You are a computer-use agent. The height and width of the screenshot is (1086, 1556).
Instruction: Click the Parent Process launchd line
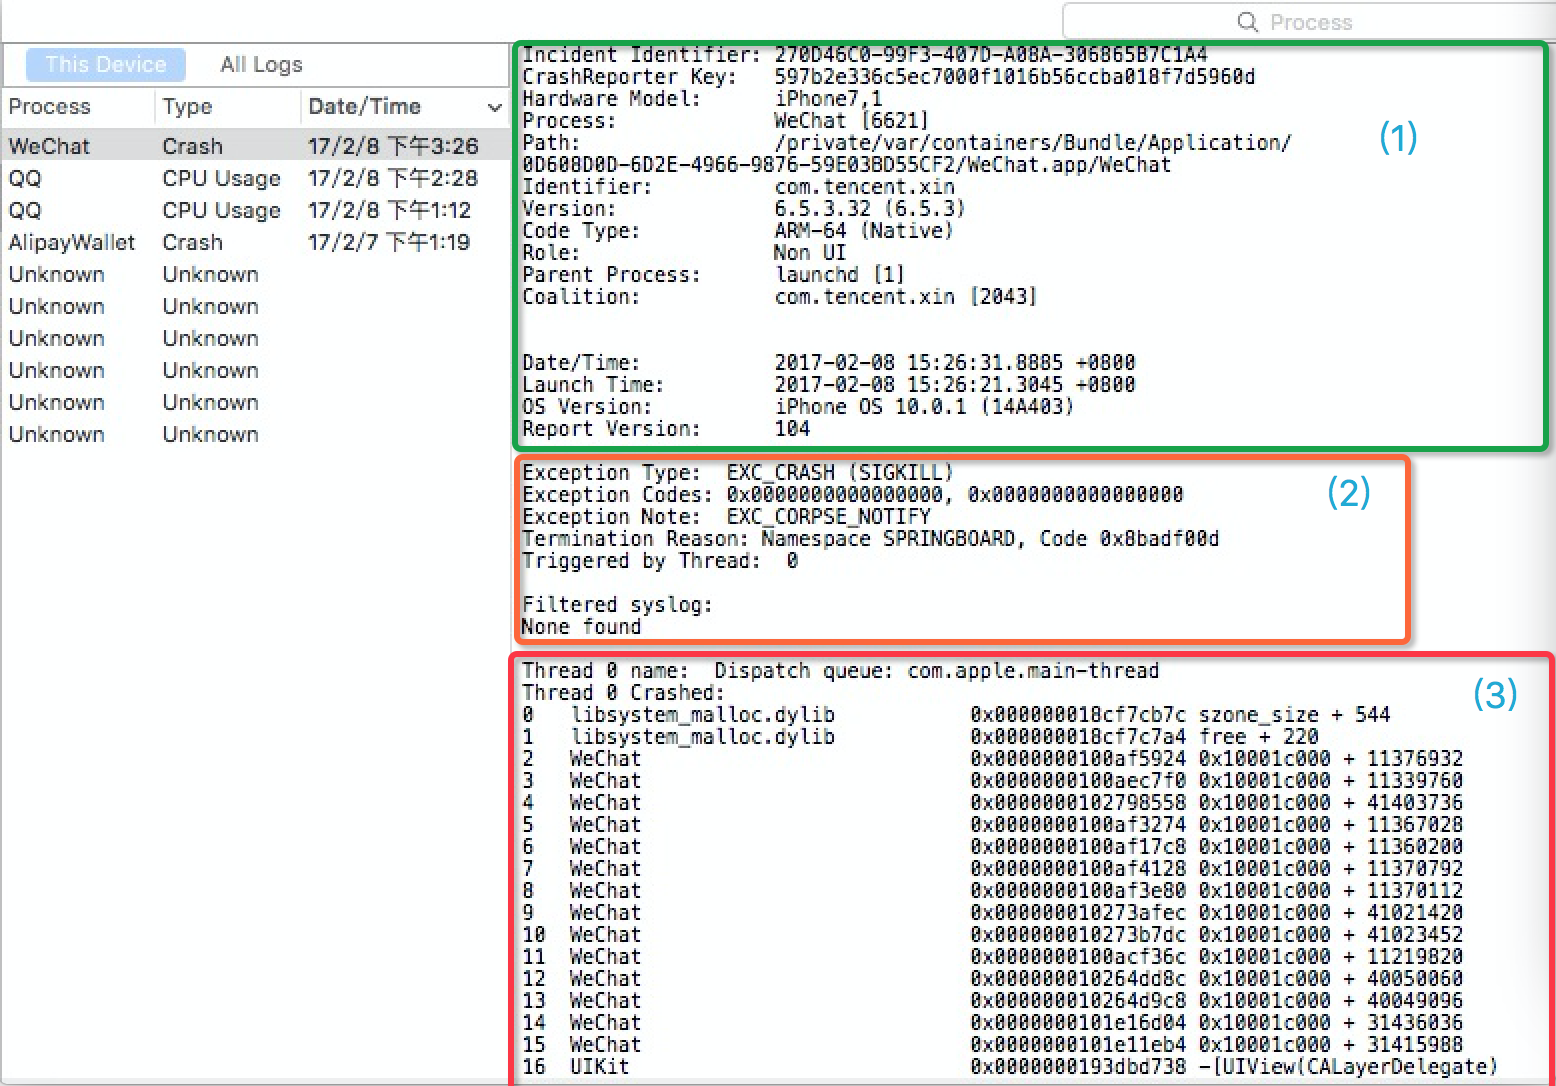pyautogui.click(x=713, y=275)
